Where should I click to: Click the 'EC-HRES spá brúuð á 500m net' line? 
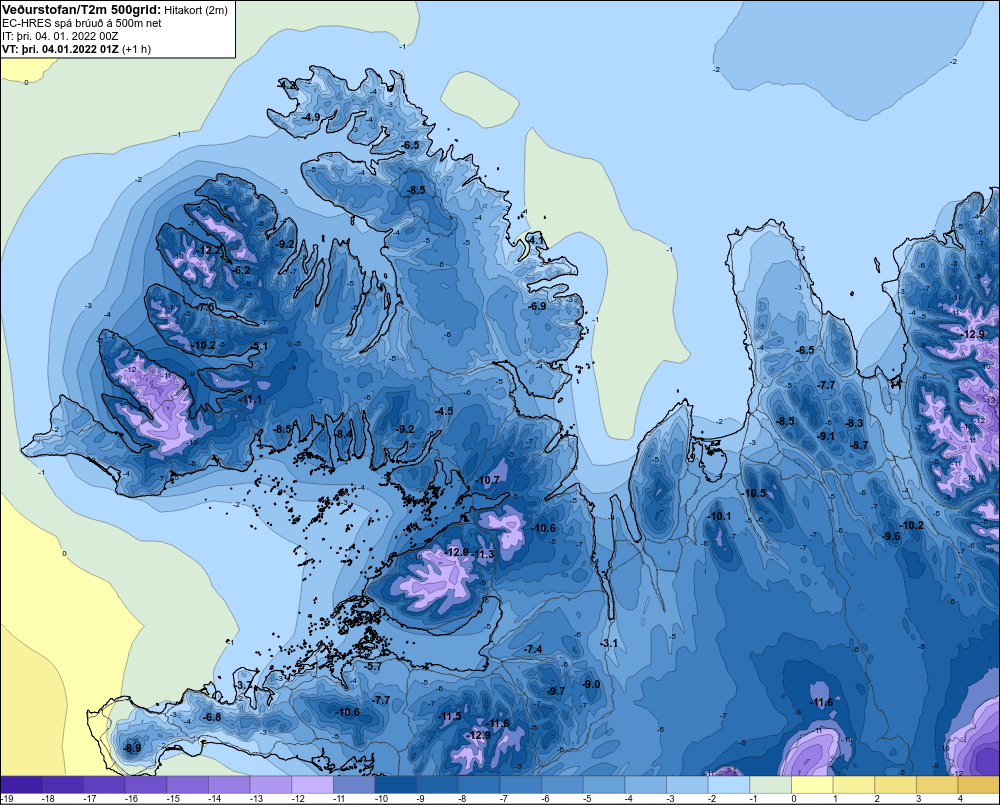81,23
